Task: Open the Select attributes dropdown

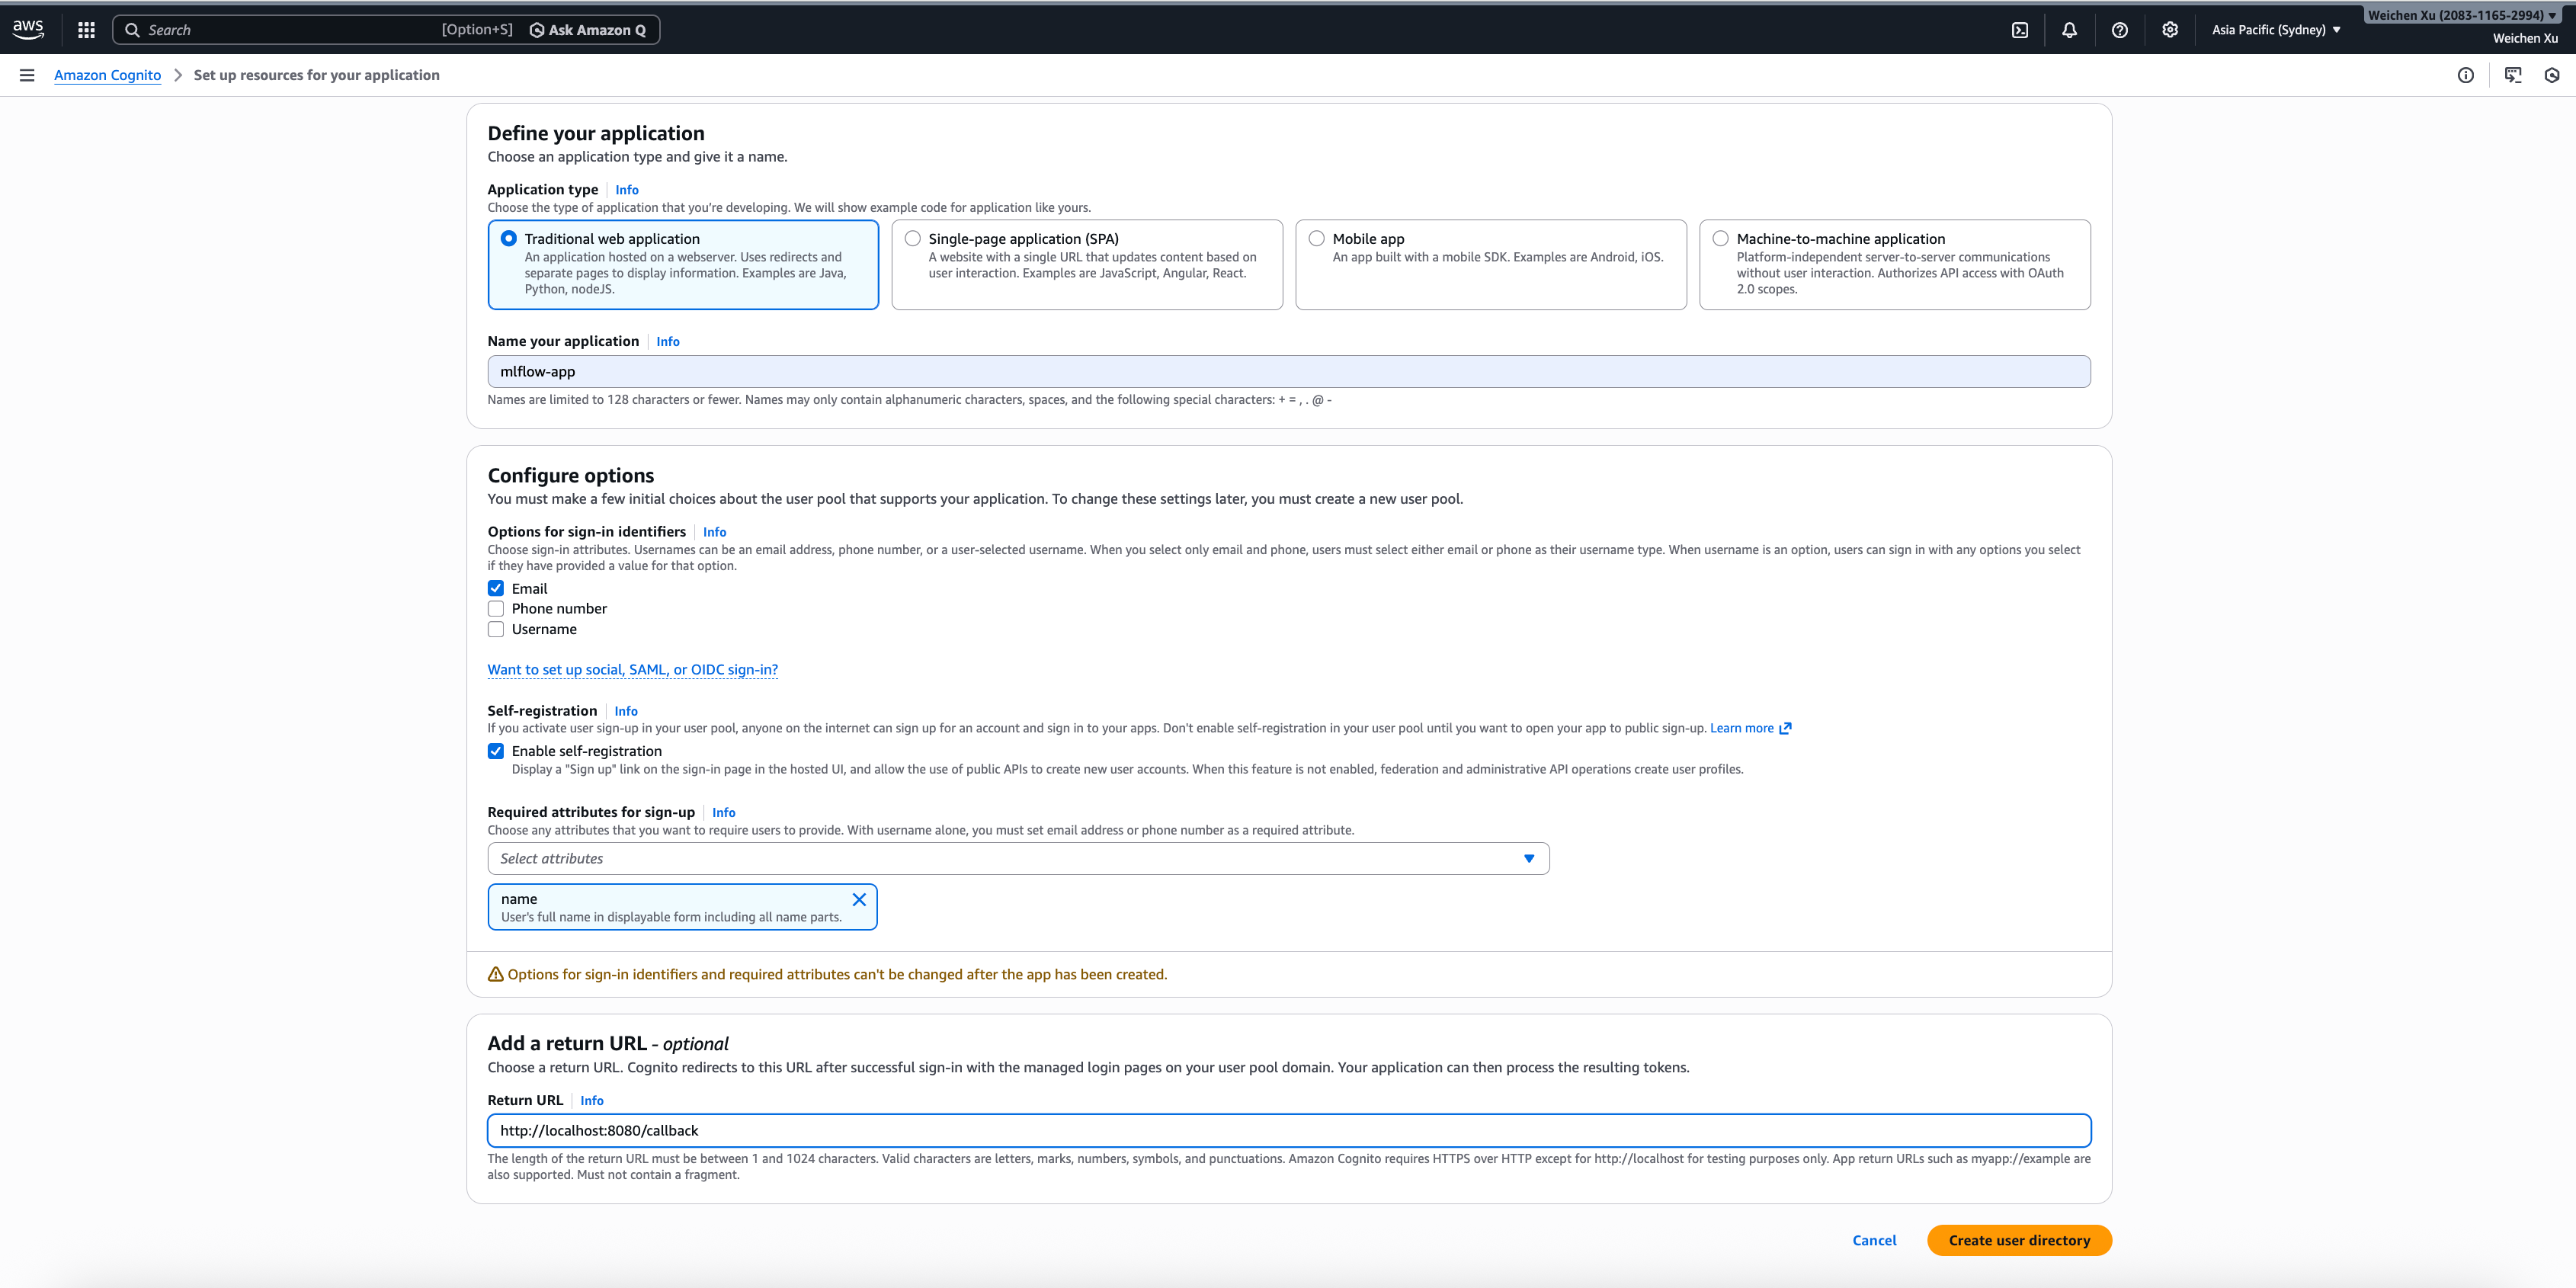Action: click(1017, 858)
